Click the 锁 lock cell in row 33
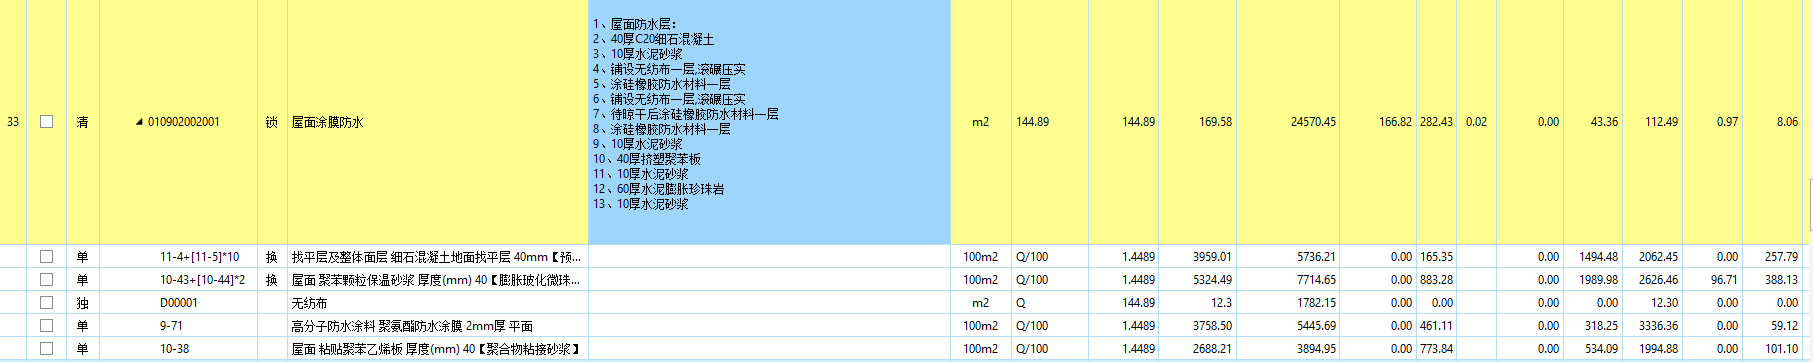Viewport: 1813px width, 362px height. click(271, 122)
